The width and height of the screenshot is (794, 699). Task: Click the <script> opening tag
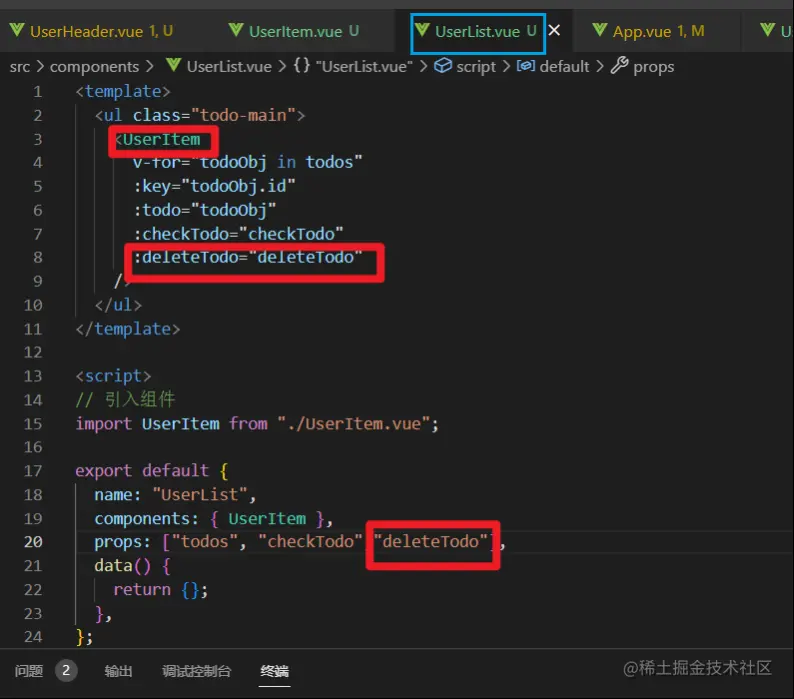click(x=113, y=376)
